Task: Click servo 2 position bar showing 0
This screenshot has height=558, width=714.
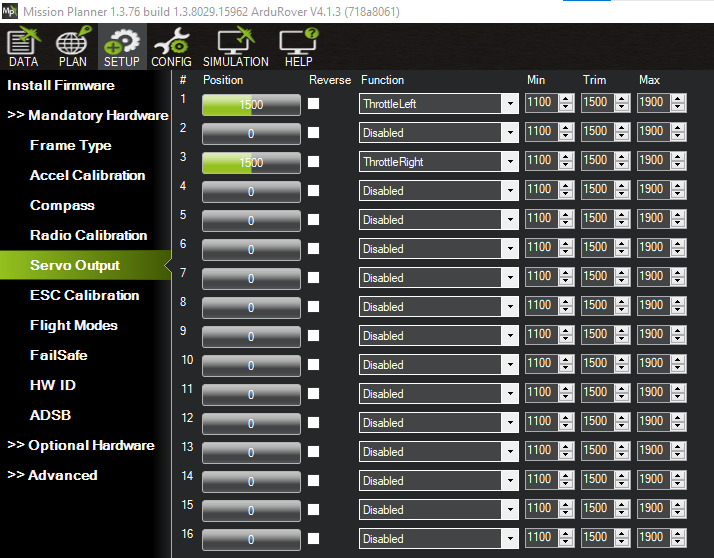Action: tap(251, 133)
